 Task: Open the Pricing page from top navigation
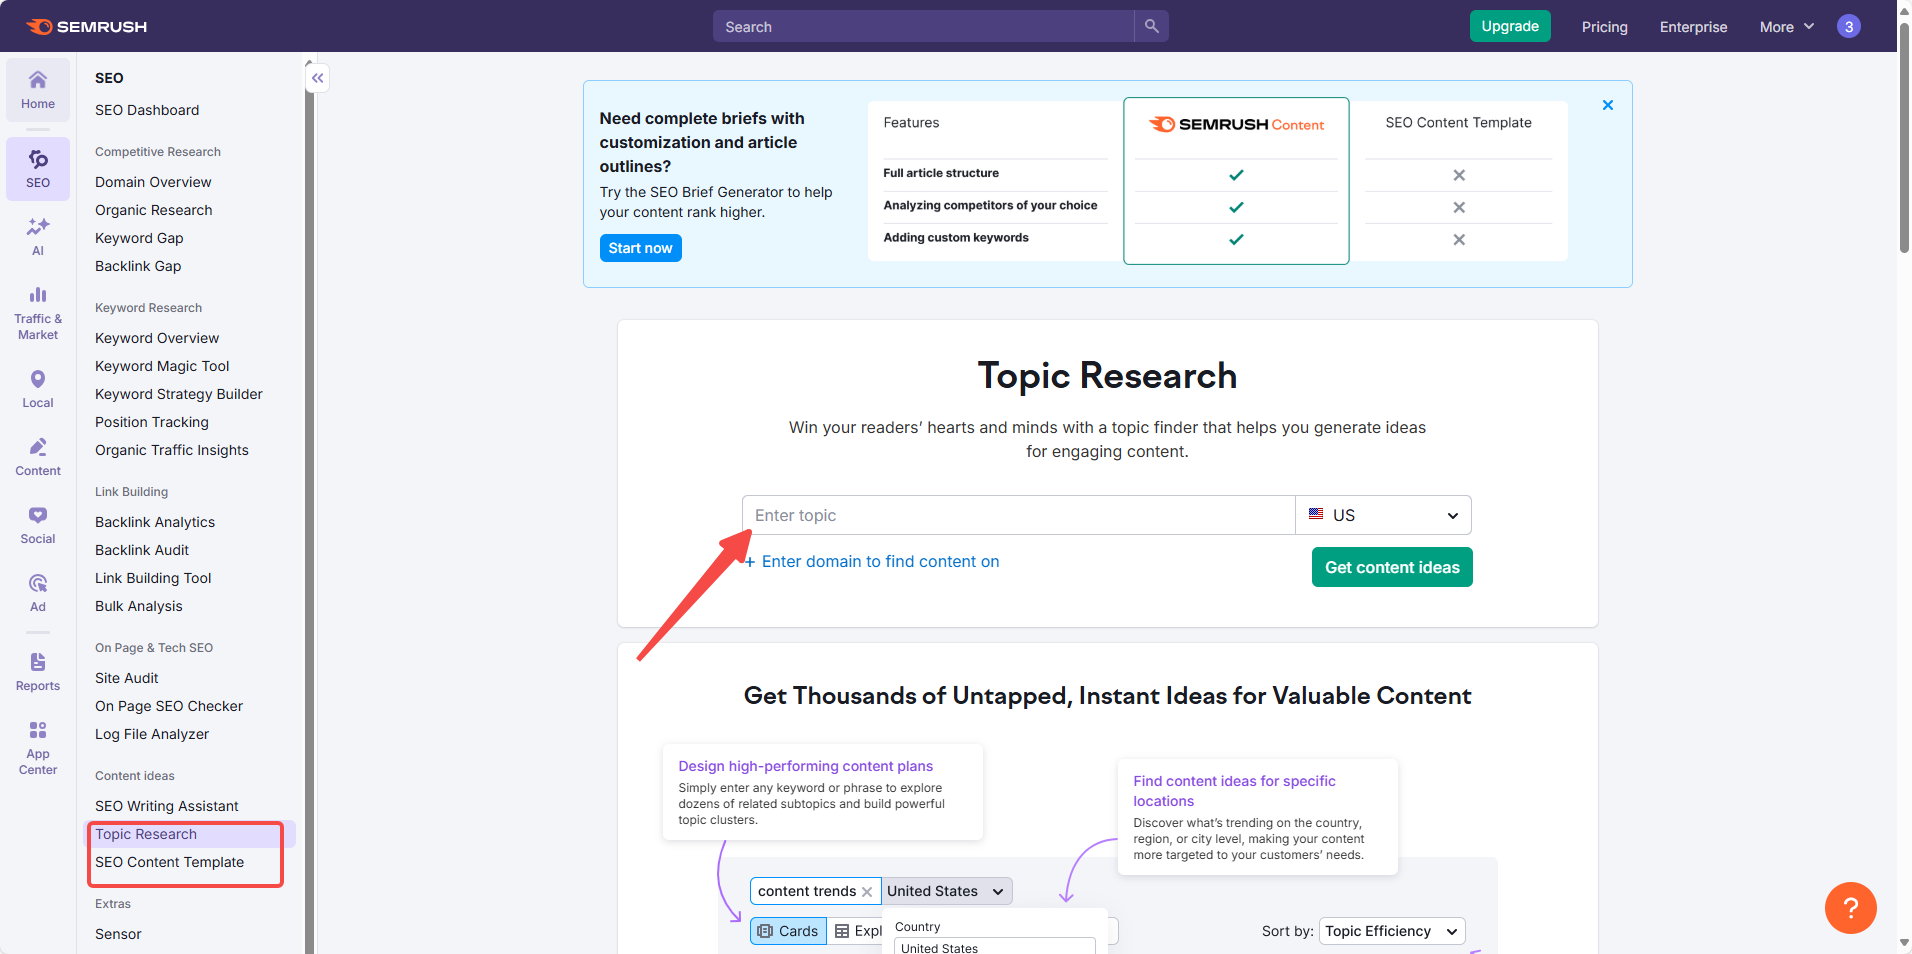[x=1604, y=27]
